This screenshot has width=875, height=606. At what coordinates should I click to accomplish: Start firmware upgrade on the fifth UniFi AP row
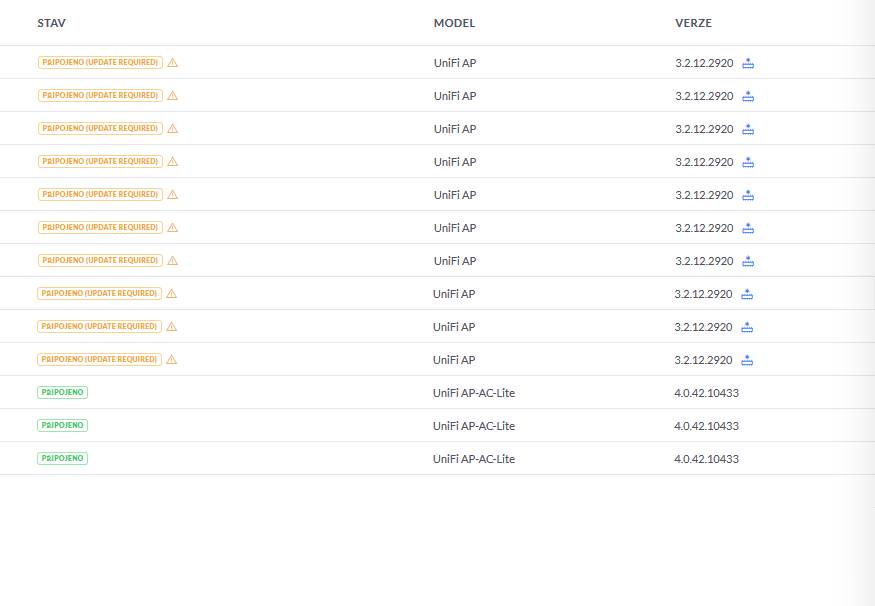point(748,195)
